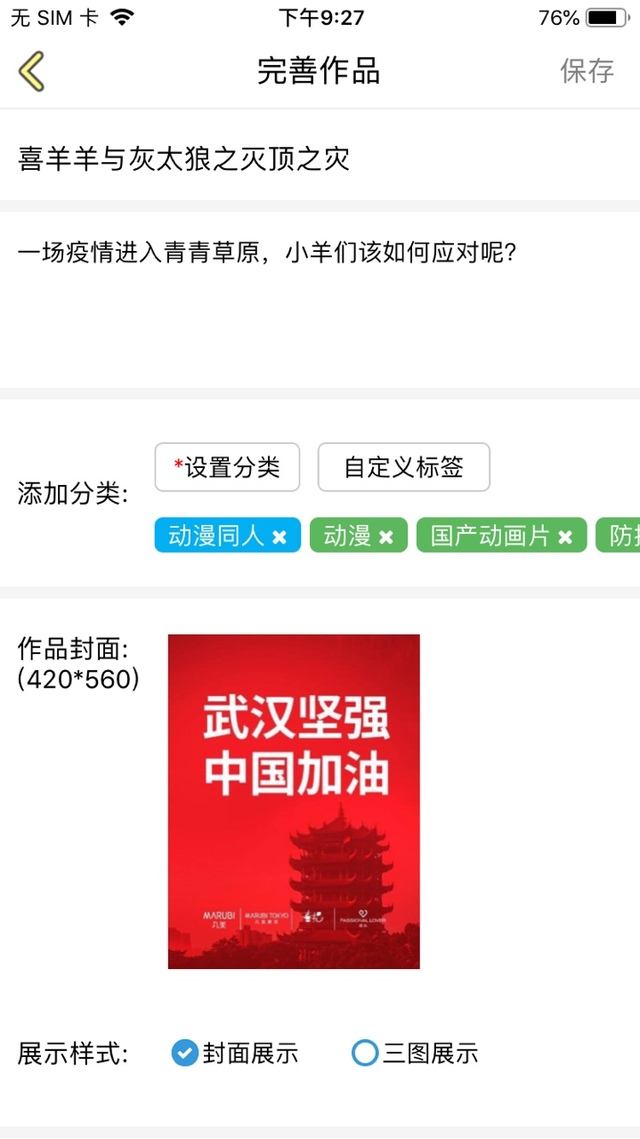Tap the green 国产动画片 tag
The width and height of the screenshot is (640, 1139).
[490, 537]
